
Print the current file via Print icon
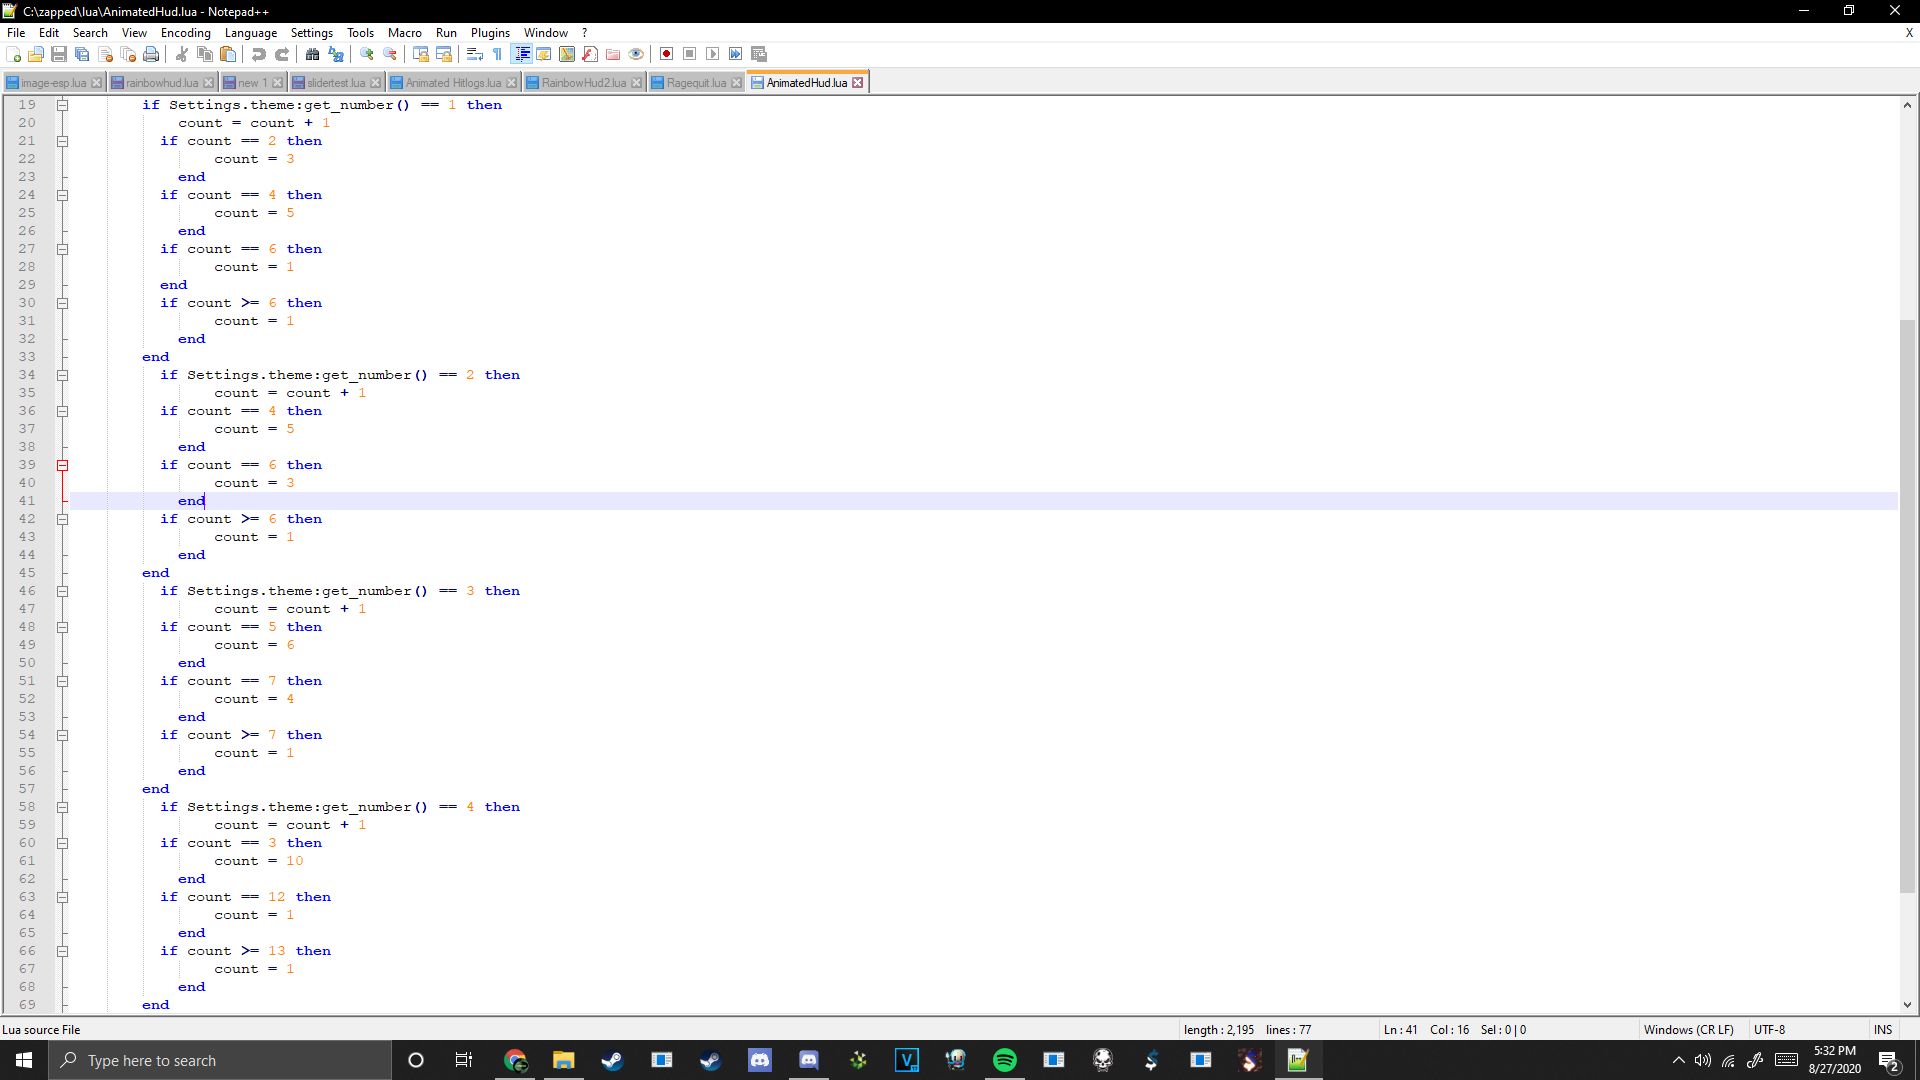[x=150, y=54]
